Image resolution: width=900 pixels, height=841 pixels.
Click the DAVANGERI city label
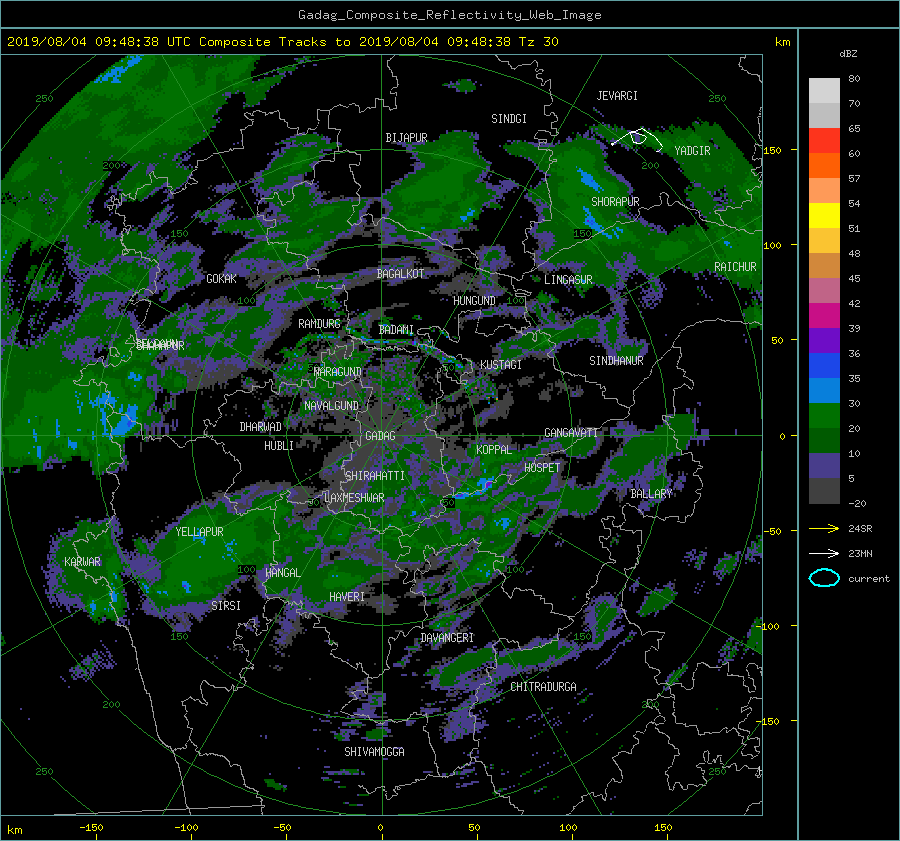[447, 638]
